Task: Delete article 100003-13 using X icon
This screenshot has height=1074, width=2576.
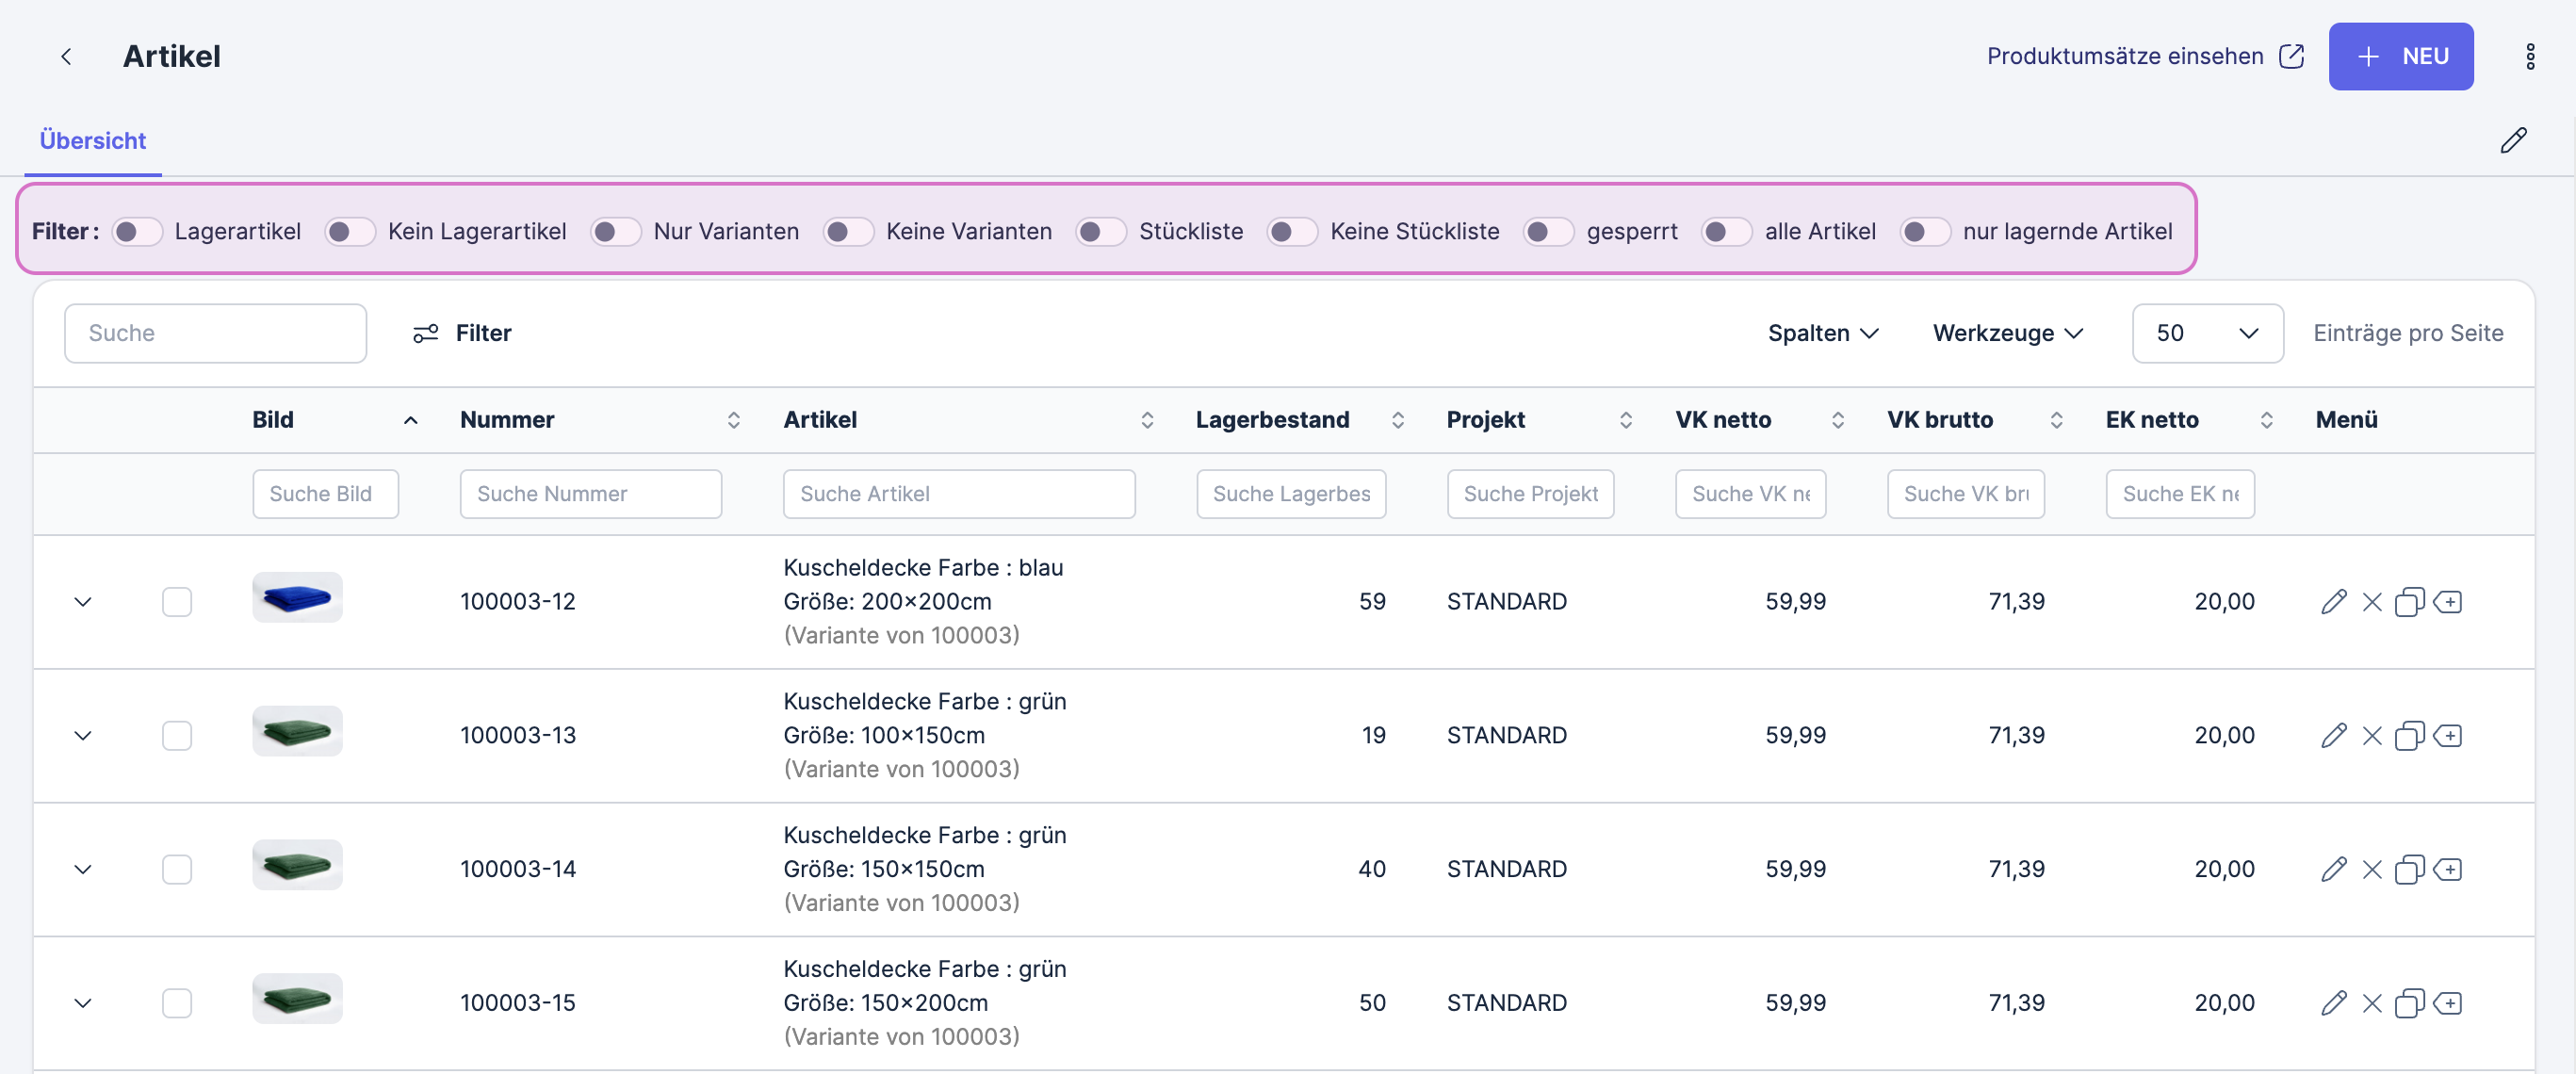Action: (2371, 736)
